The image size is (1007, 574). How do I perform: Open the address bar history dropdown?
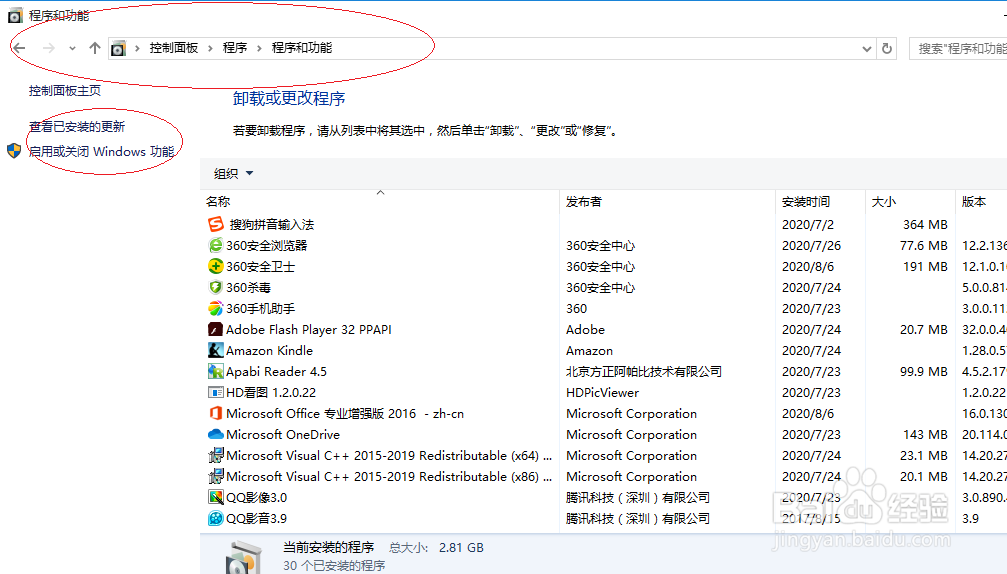click(x=866, y=49)
